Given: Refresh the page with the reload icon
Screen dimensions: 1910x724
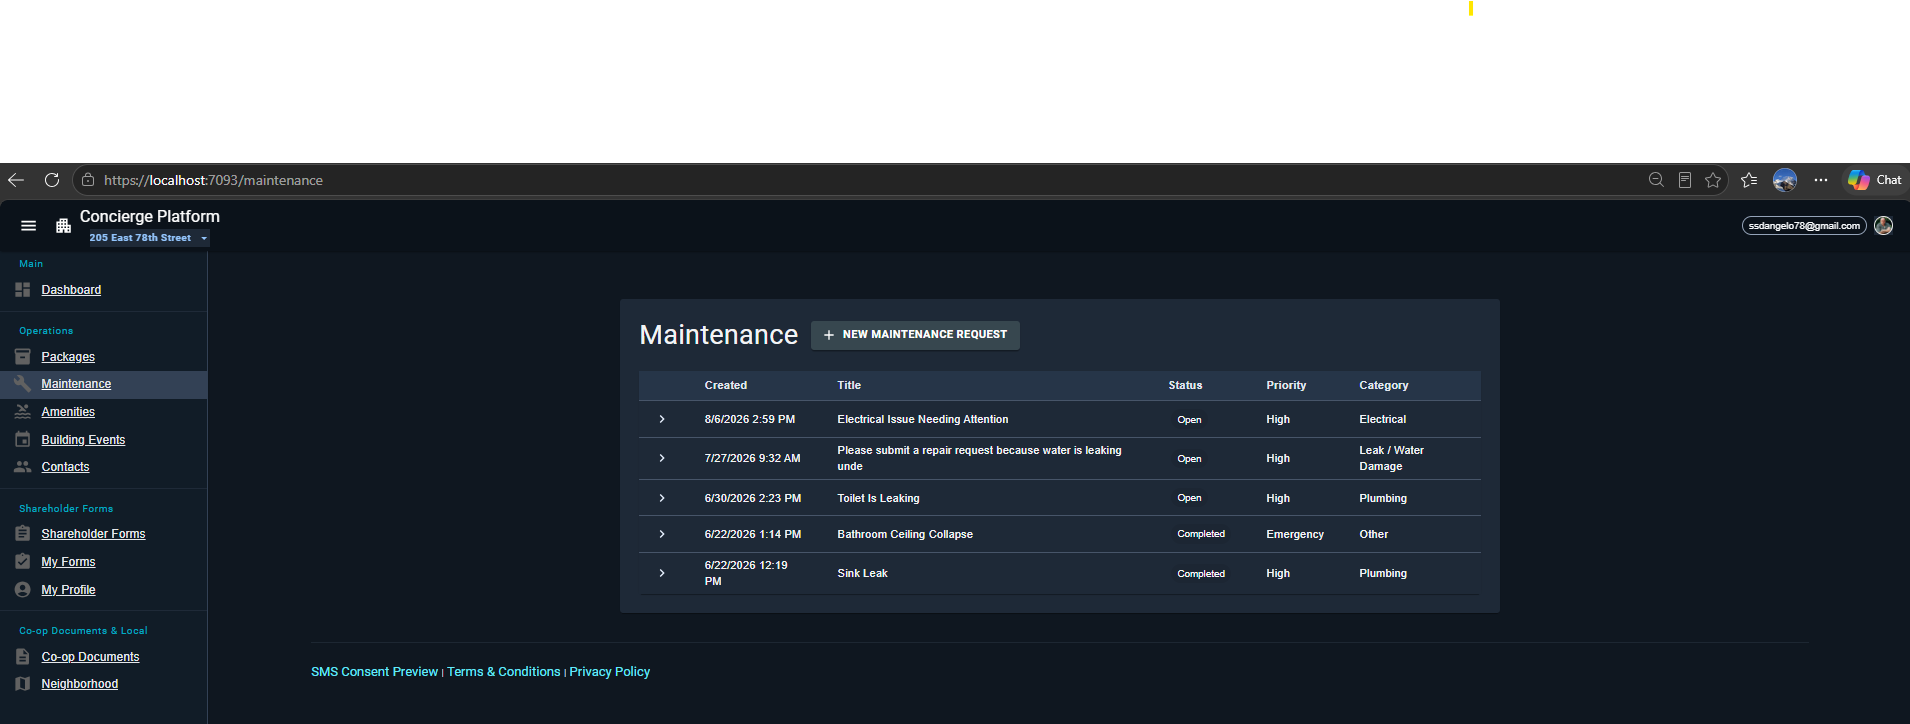Looking at the screenshot, I should [x=52, y=180].
